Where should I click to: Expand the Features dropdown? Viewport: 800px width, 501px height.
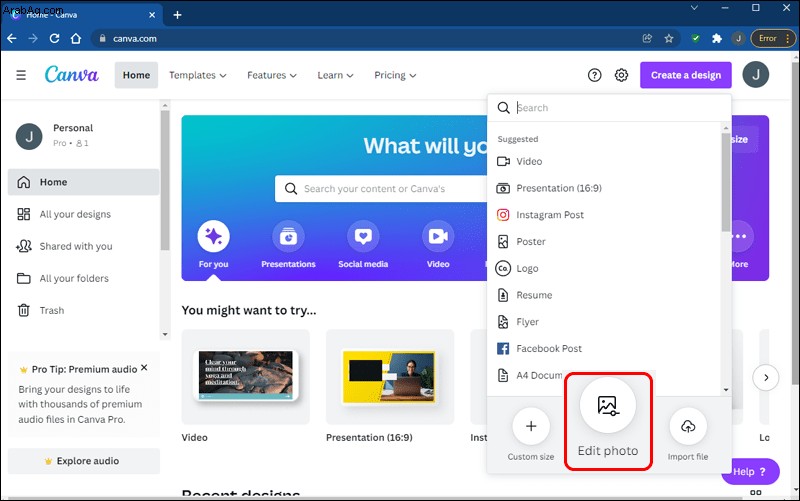(271, 75)
